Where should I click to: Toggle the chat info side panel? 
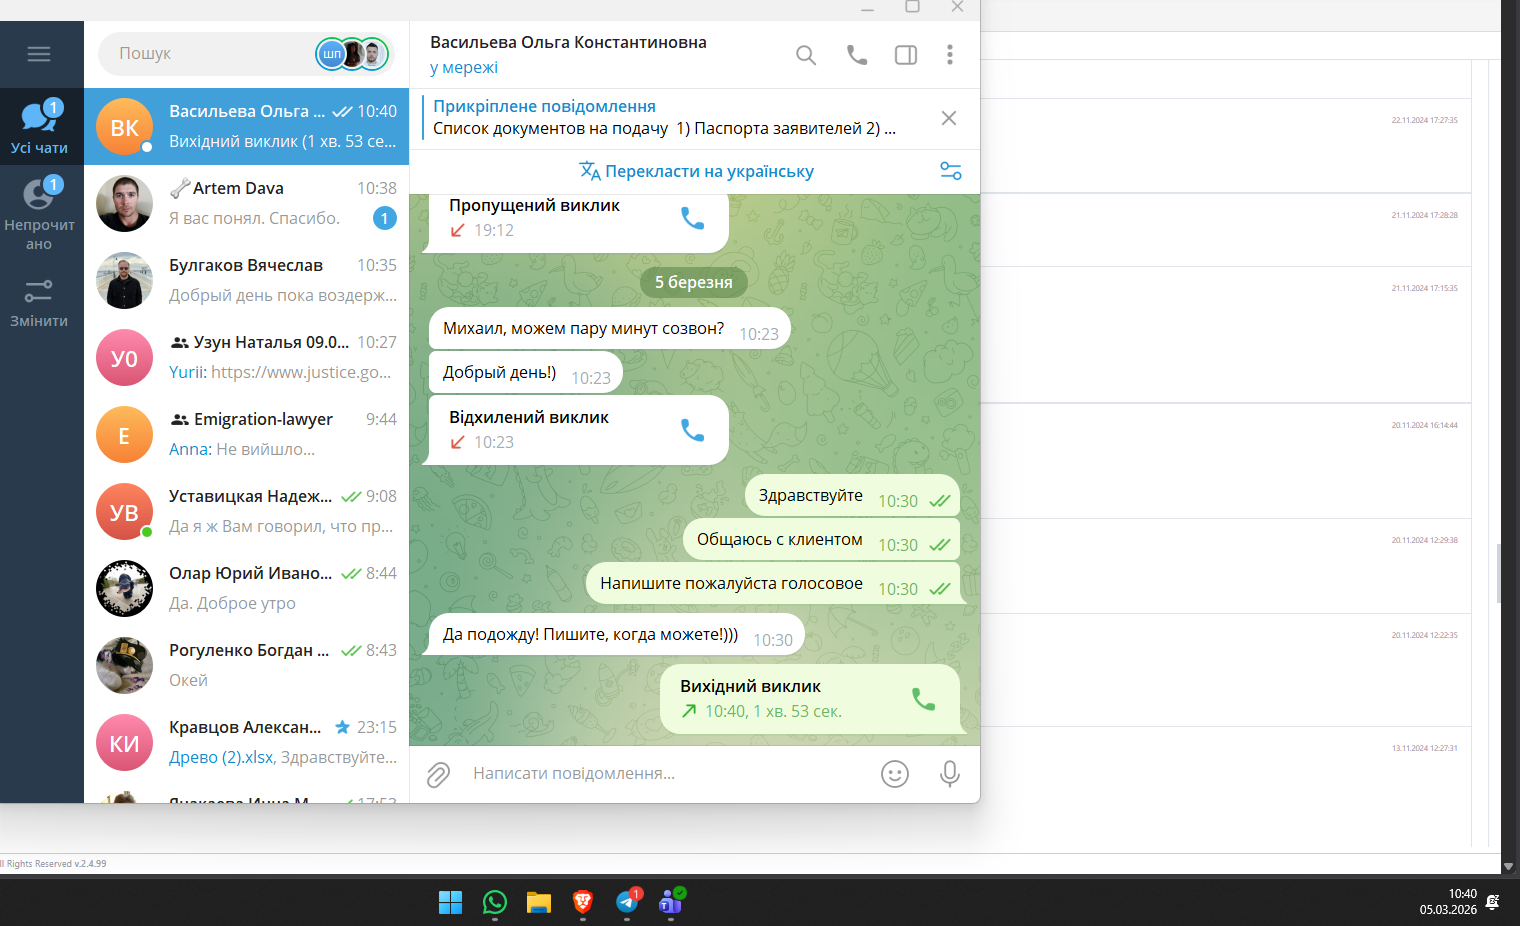click(x=906, y=55)
